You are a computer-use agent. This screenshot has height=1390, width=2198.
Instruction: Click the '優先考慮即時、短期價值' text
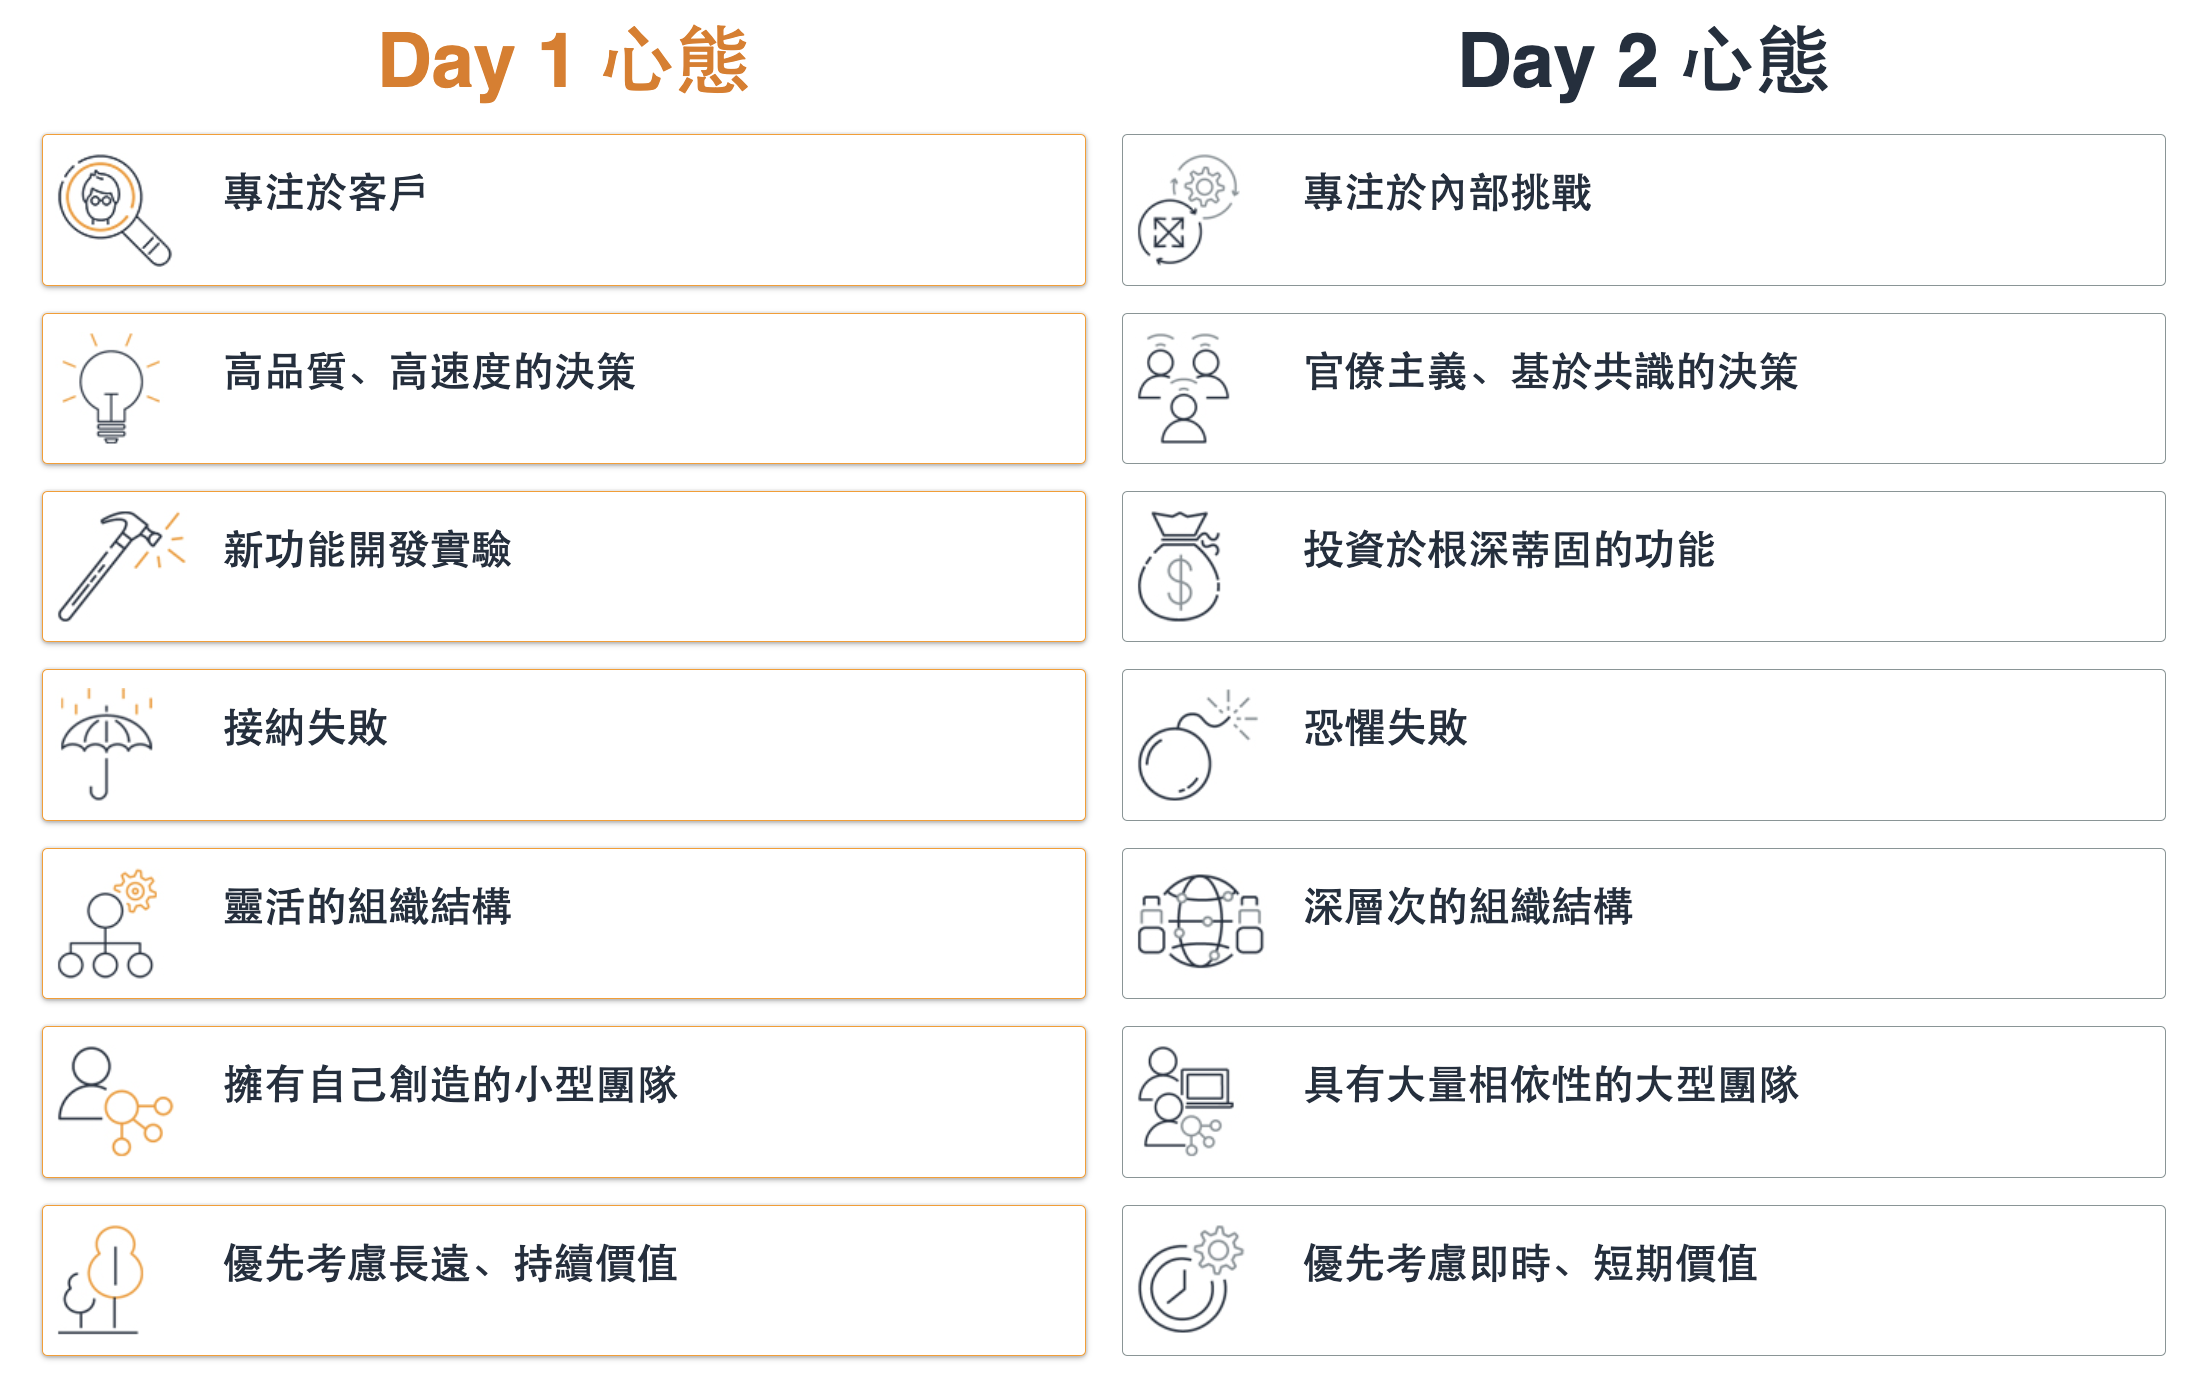[x=1530, y=1264]
